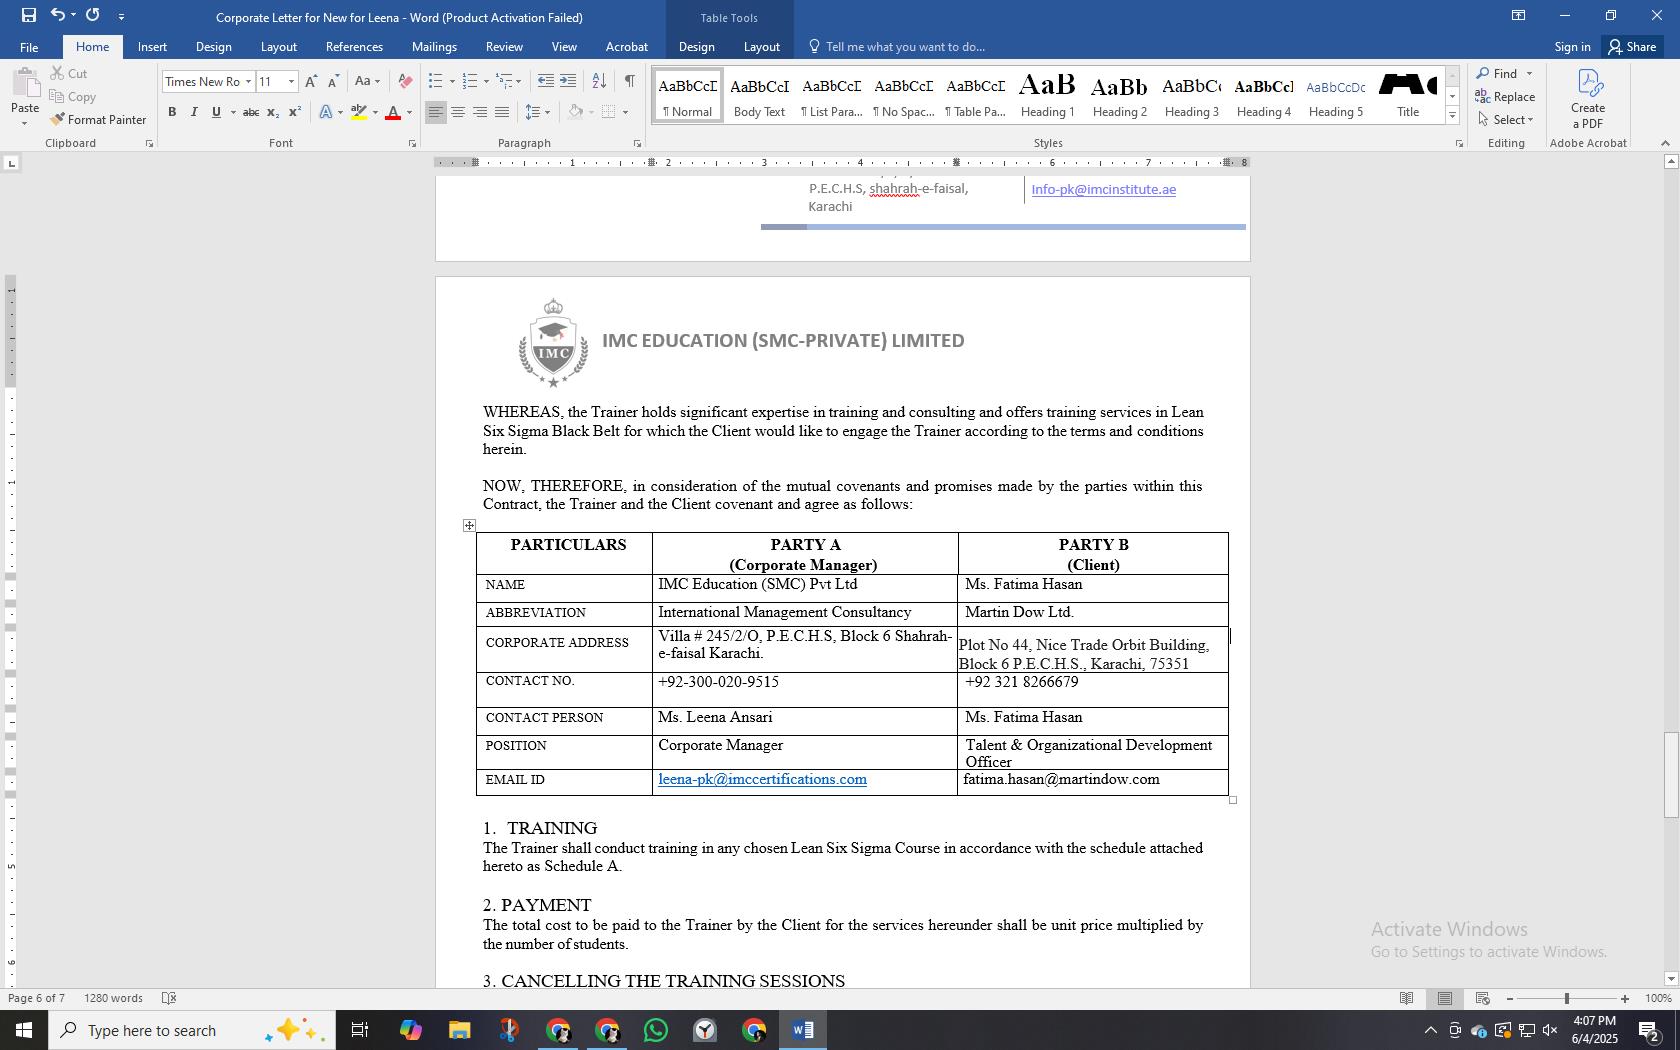Switch to Read Mode view
Screen dimensions: 1680x1050
click(x=1406, y=998)
